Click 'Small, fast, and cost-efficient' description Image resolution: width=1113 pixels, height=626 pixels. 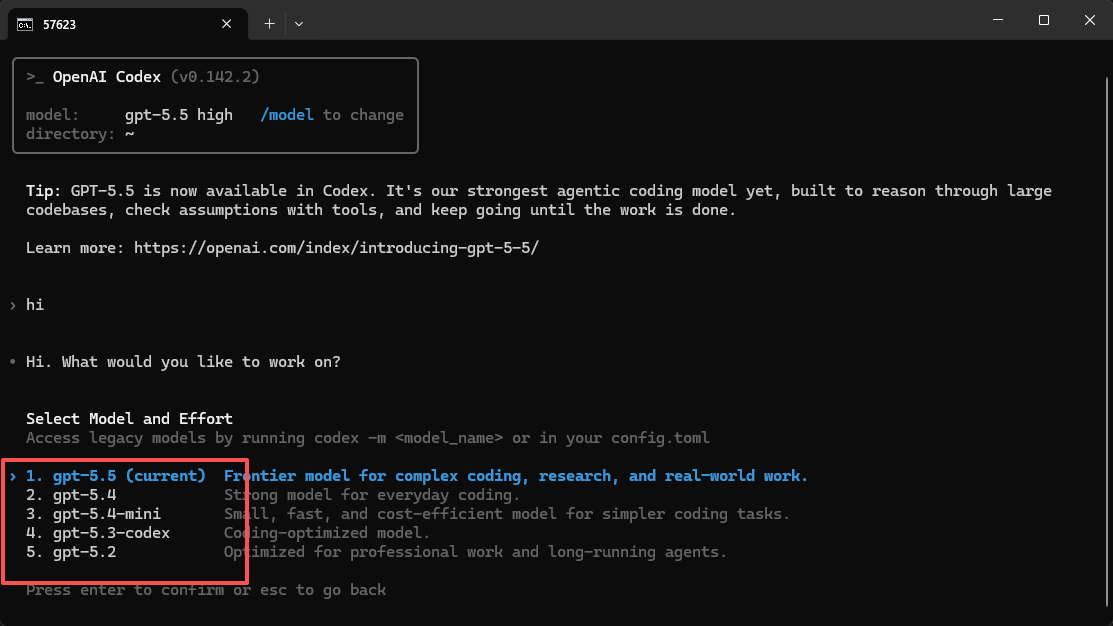click(x=507, y=514)
